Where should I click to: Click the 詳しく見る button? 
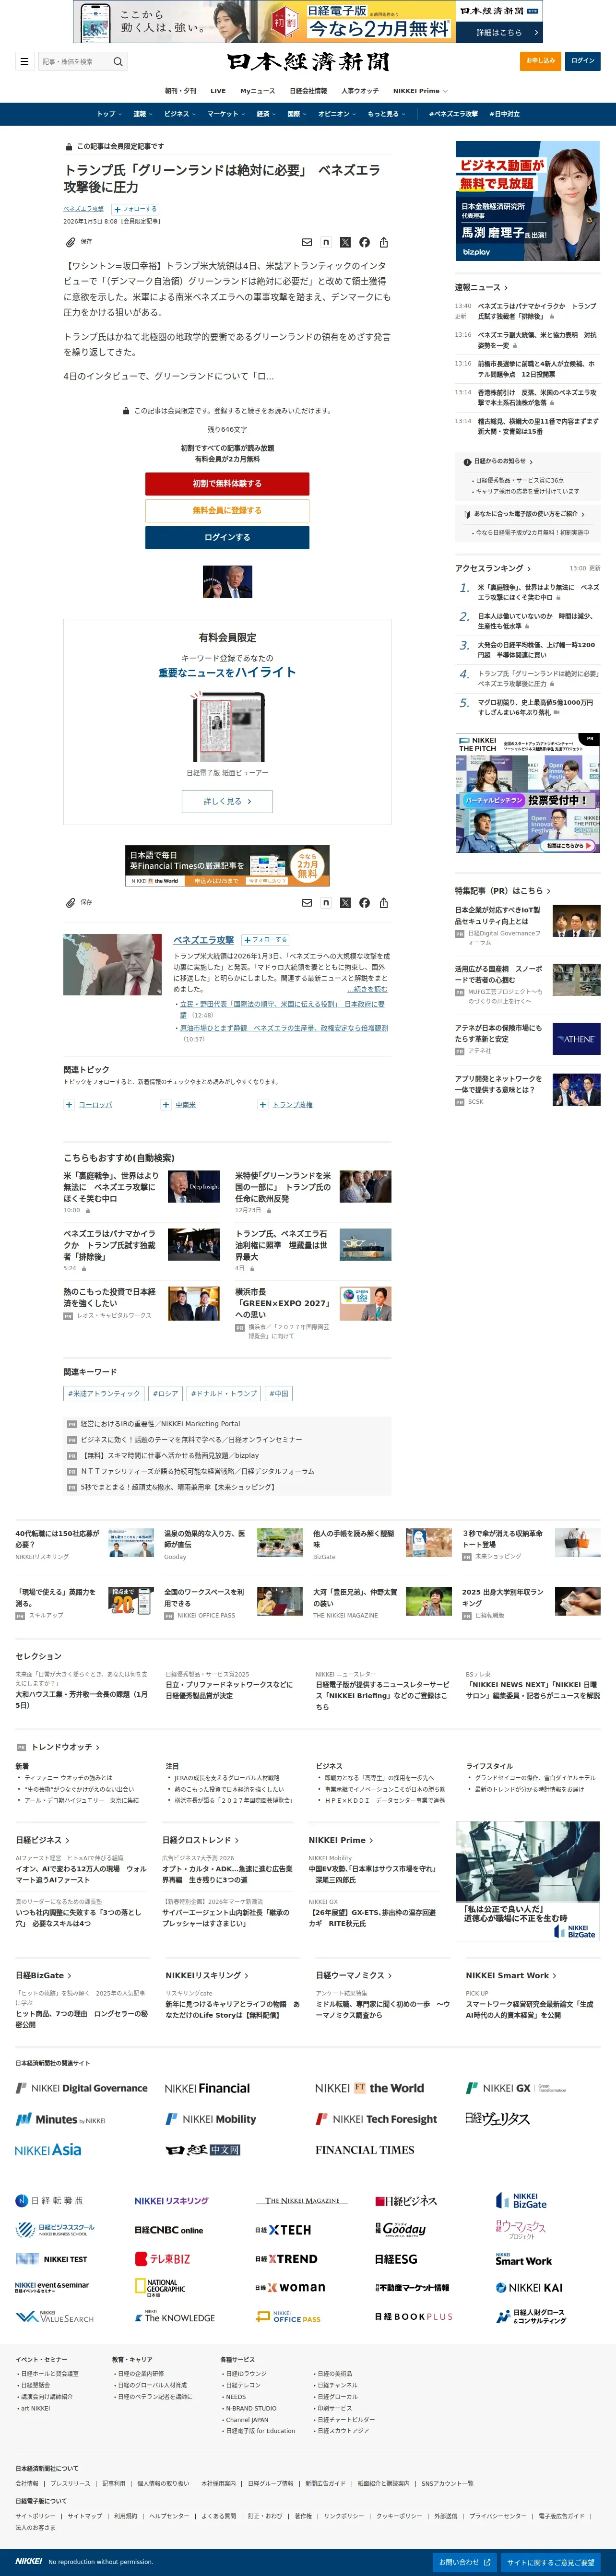227,801
